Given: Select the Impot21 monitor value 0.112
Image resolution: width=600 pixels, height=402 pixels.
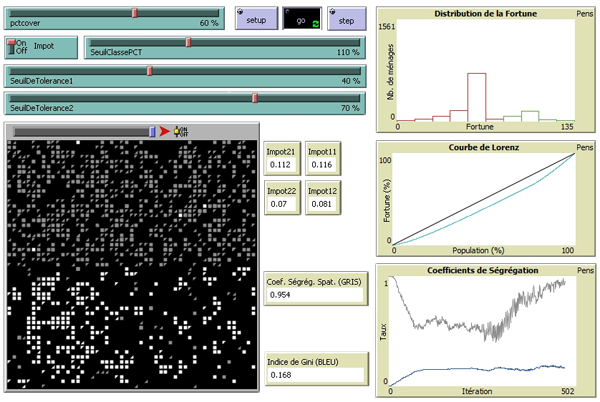Looking at the screenshot, I should point(280,164).
